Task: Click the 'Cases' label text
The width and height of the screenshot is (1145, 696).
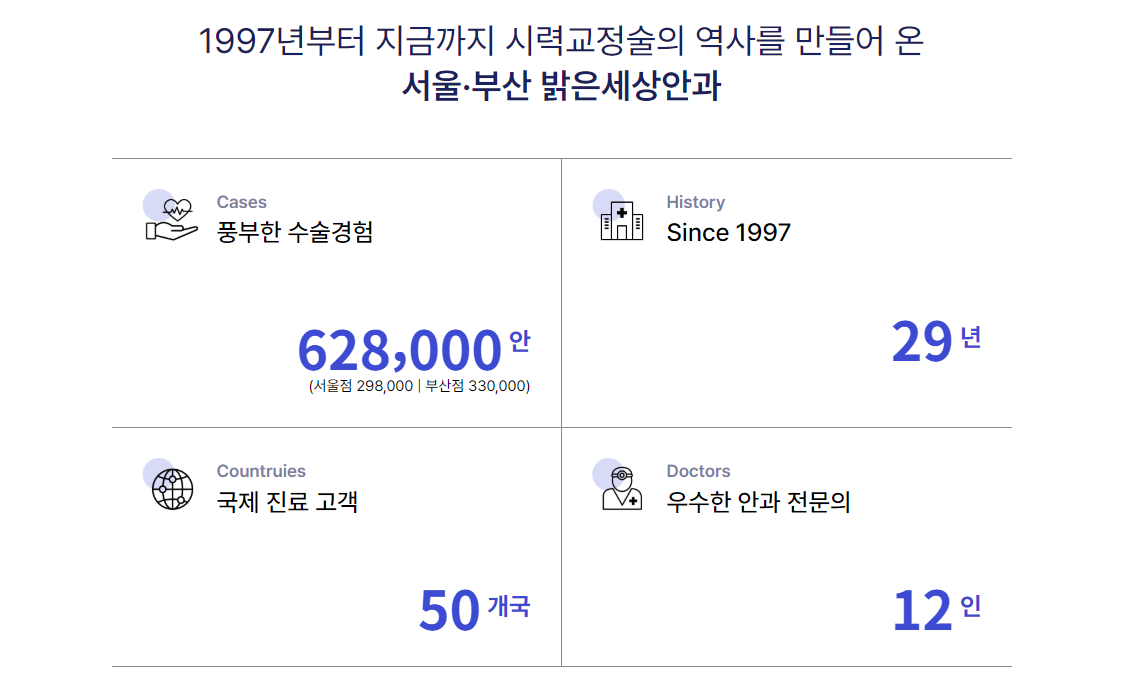Action: (242, 202)
